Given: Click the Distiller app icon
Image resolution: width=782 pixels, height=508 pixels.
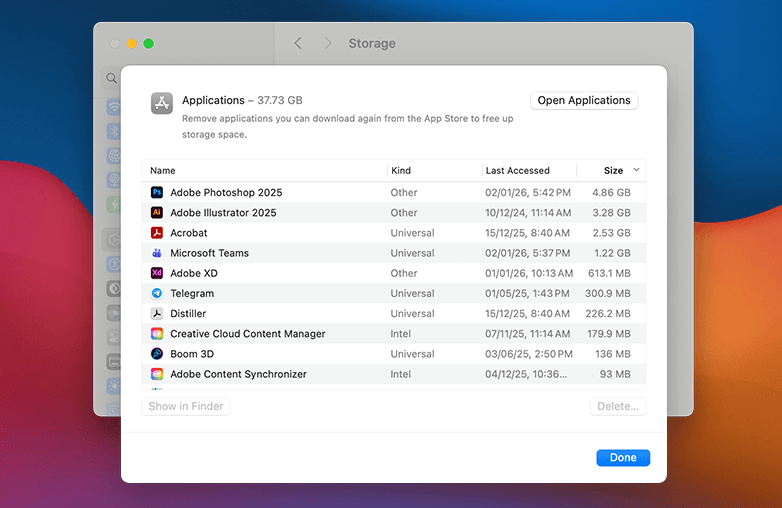Looking at the screenshot, I should point(157,314).
